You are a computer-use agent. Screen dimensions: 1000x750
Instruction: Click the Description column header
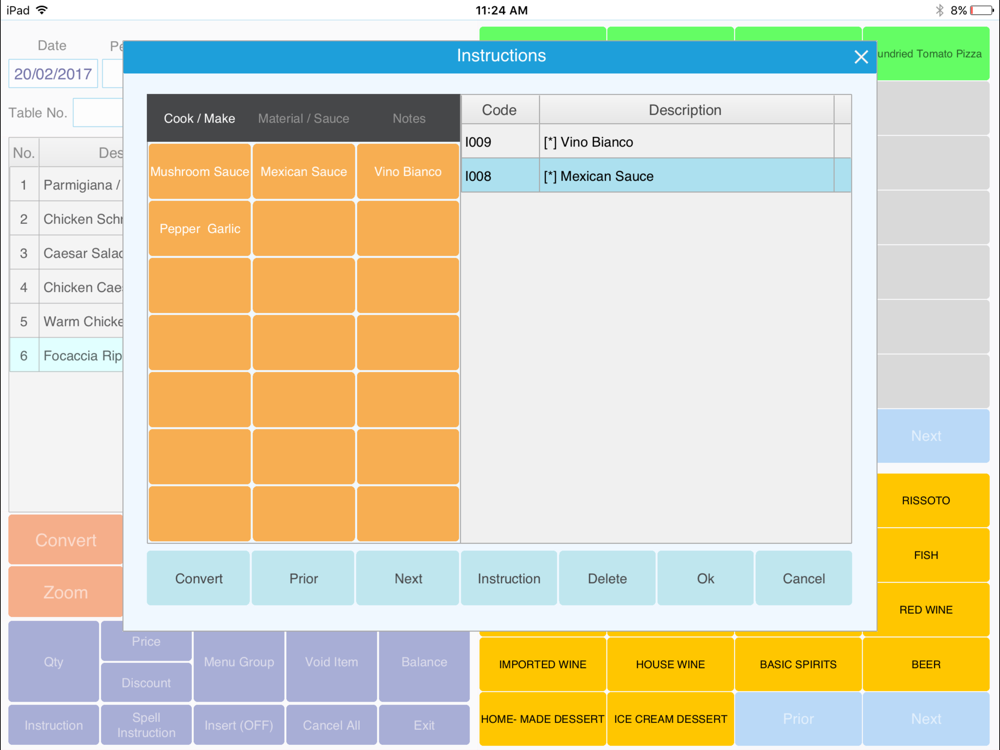(x=686, y=110)
